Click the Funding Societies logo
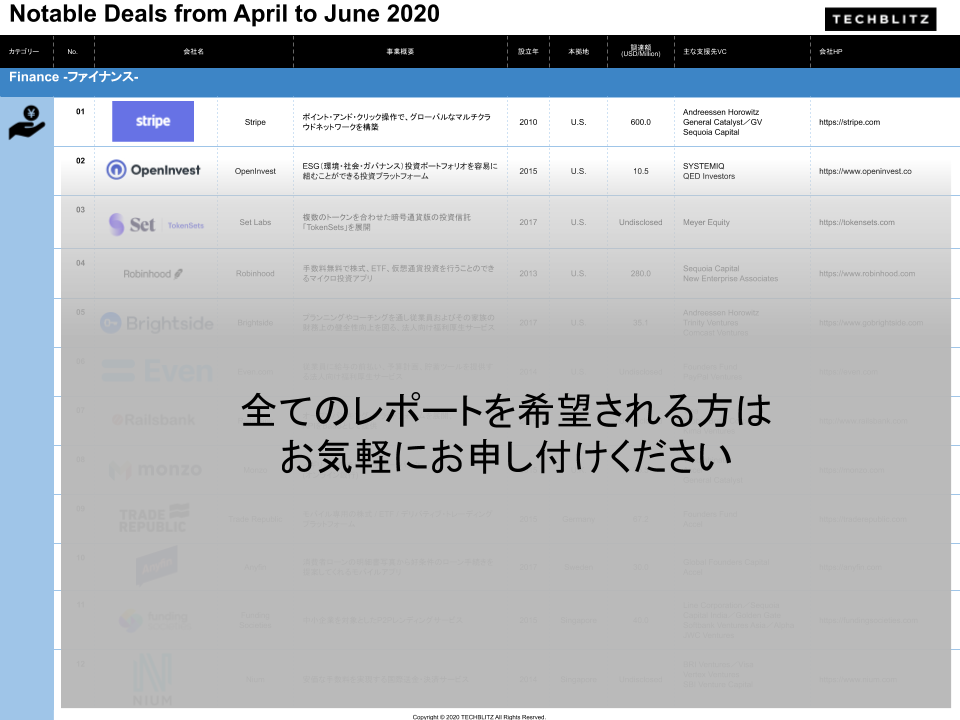 [153, 620]
